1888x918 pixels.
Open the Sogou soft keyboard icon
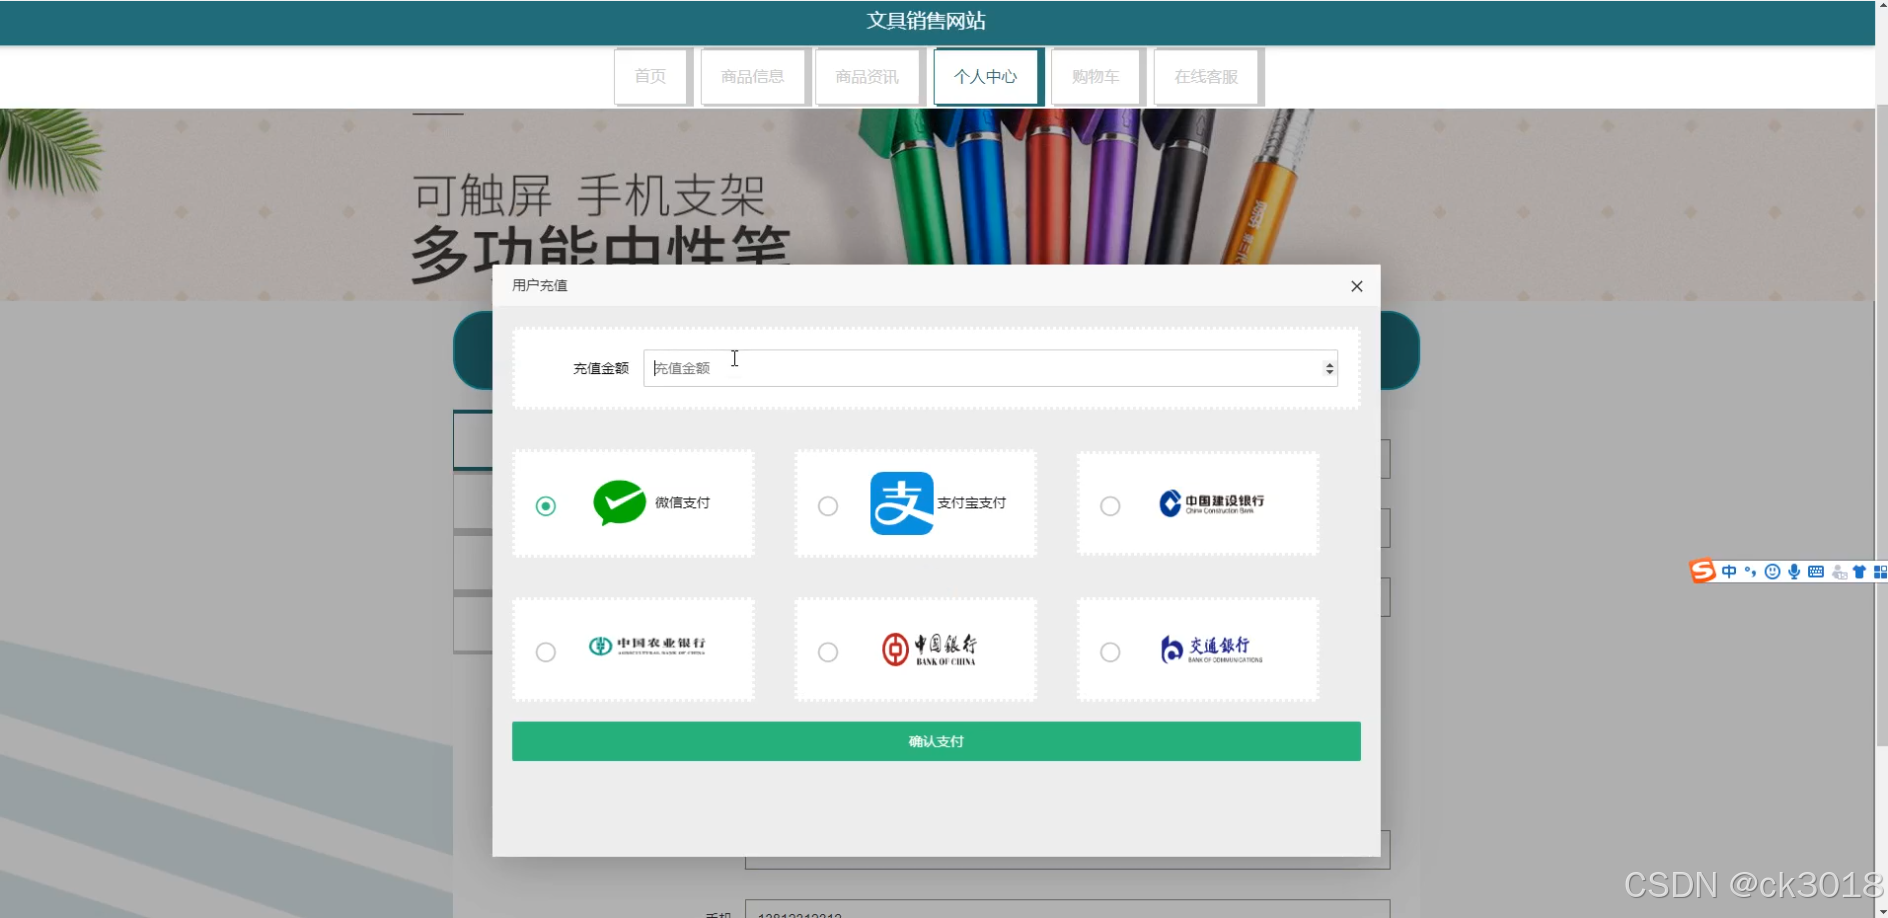[x=1816, y=572]
